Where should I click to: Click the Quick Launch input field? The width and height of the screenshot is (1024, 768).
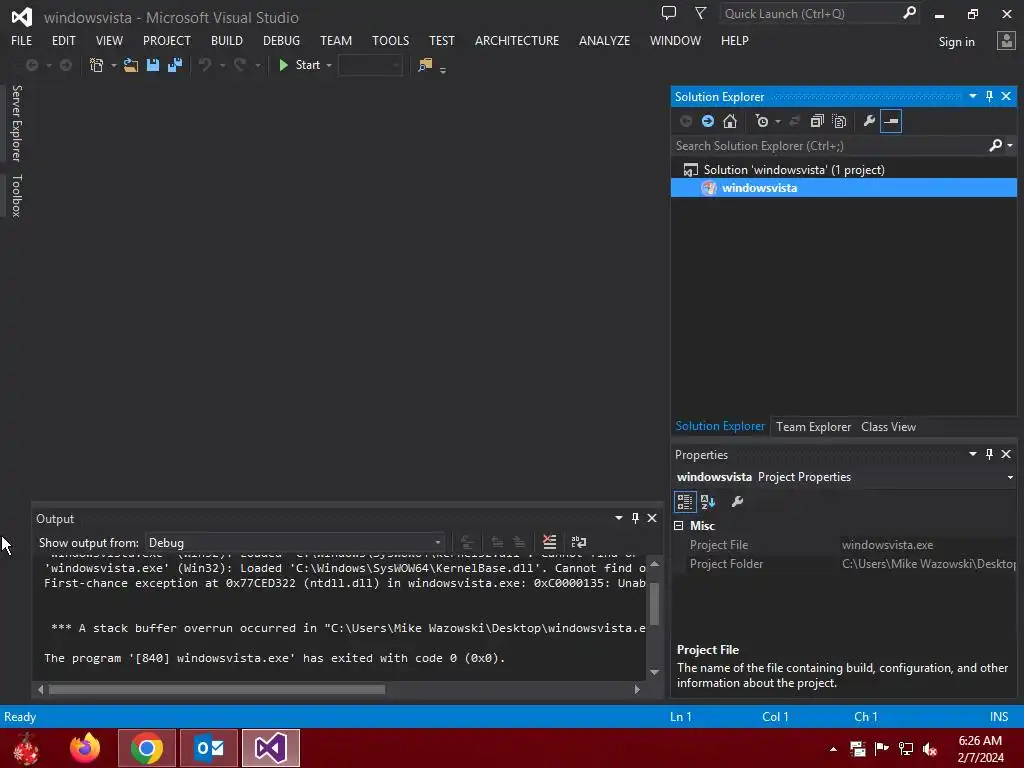pyautogui.click(x=810, y=14)
